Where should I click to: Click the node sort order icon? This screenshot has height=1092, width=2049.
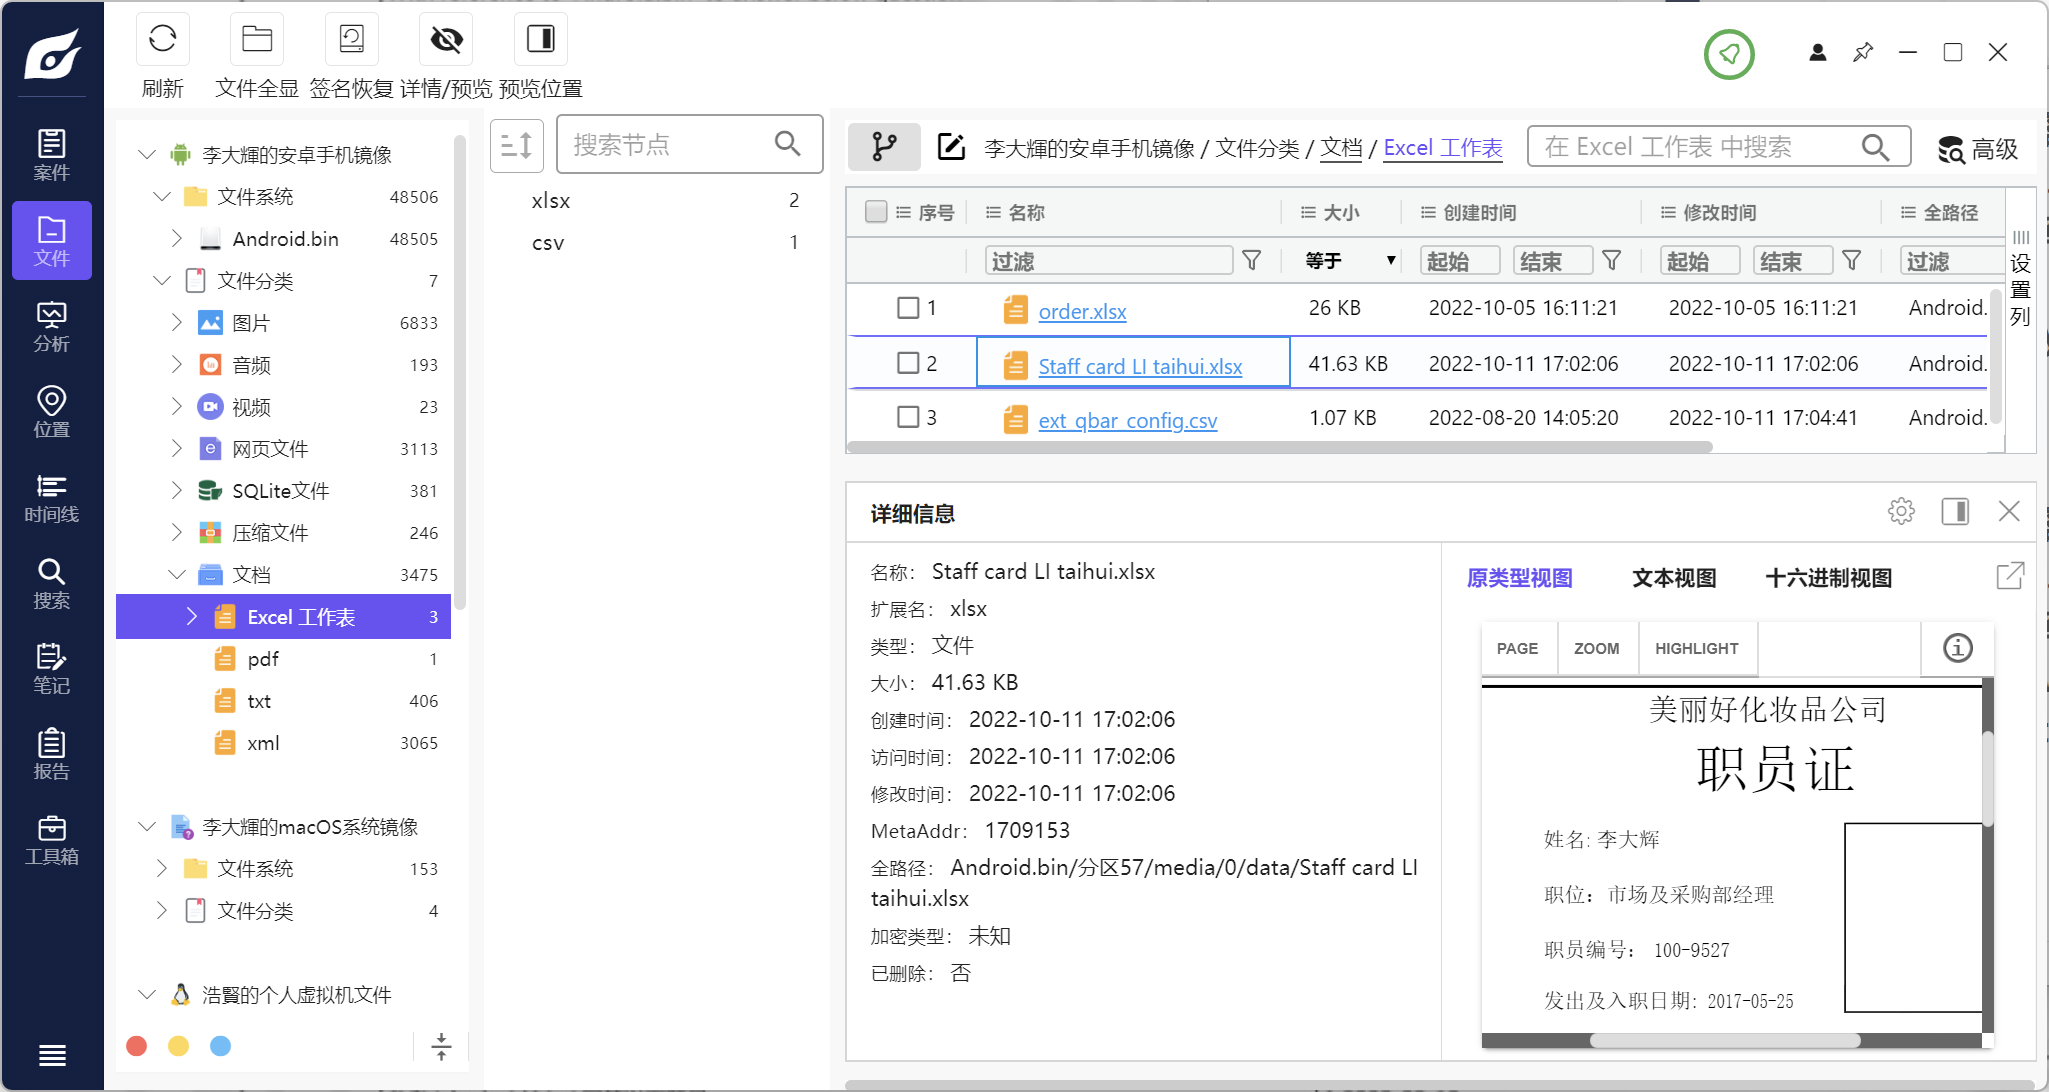click(516, 146)
